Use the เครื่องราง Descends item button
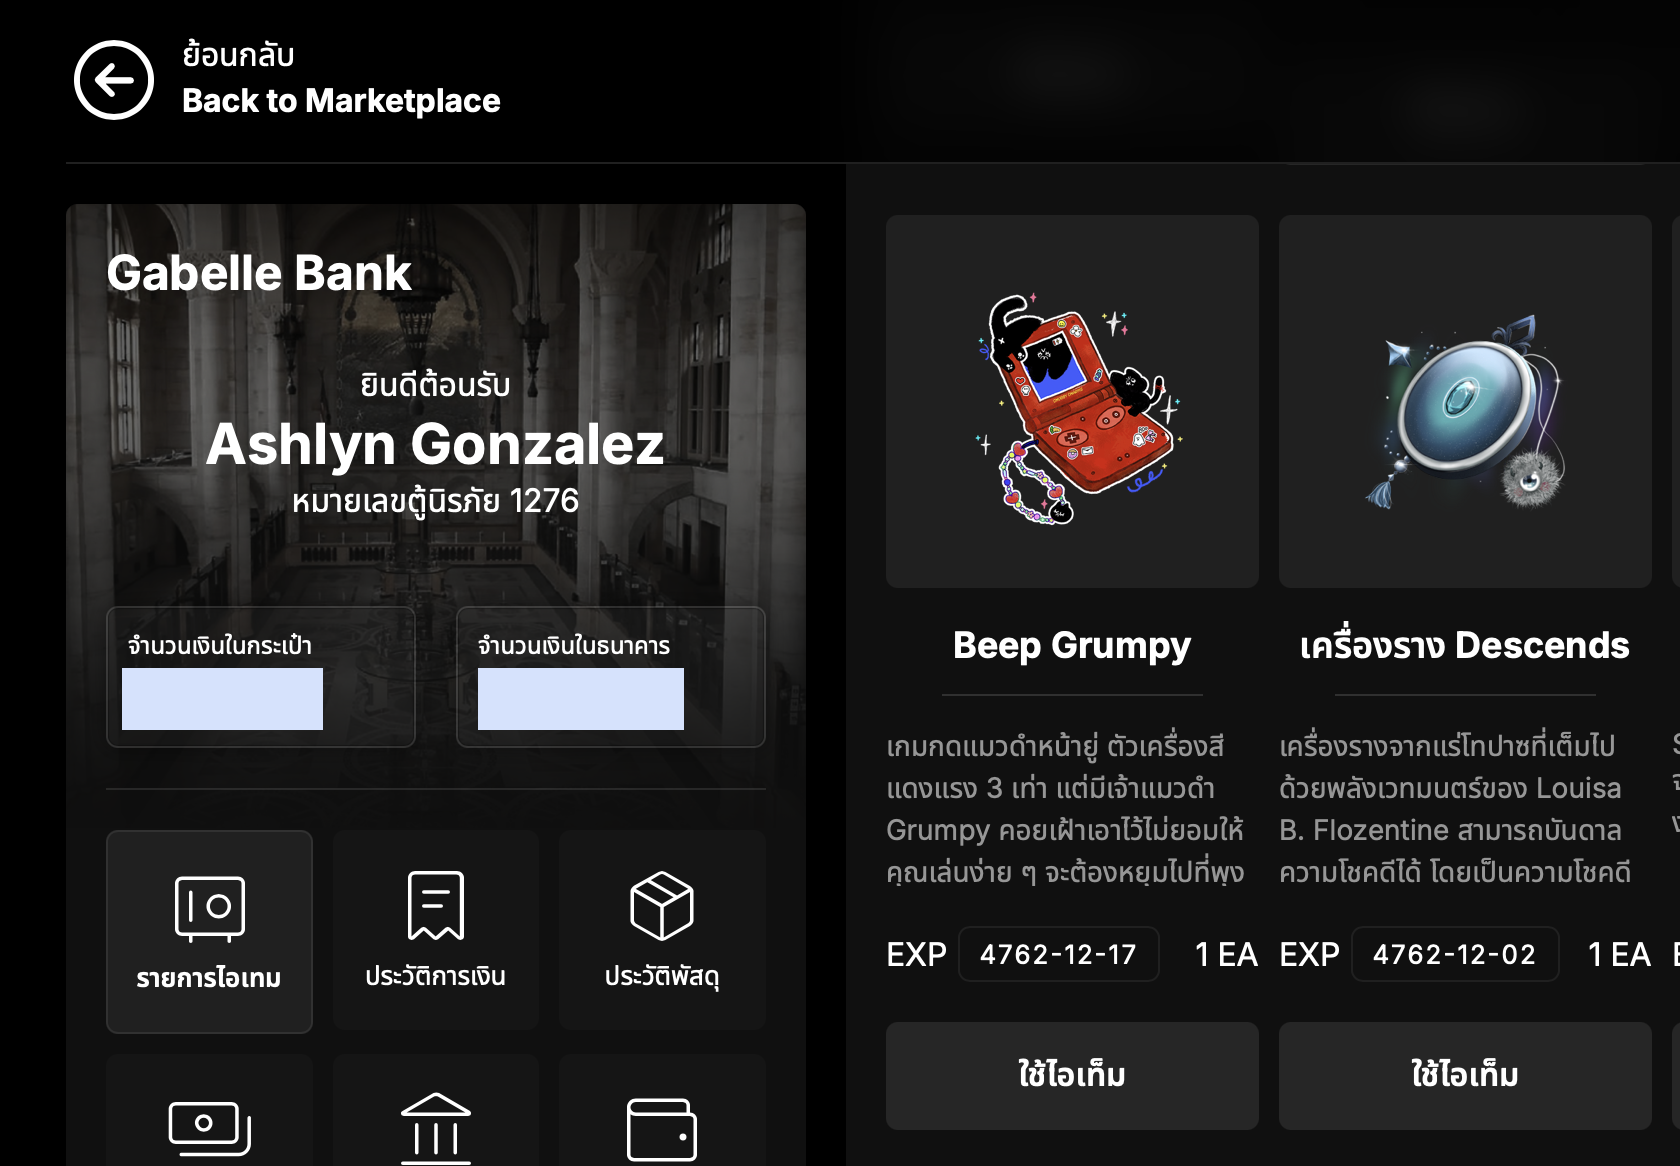The image size is (1680, 1166). 1465,1075
